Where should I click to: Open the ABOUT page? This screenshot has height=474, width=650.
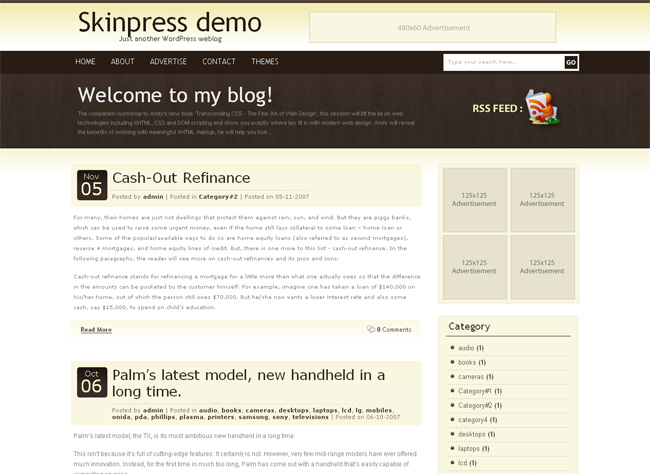click(122, 61)
